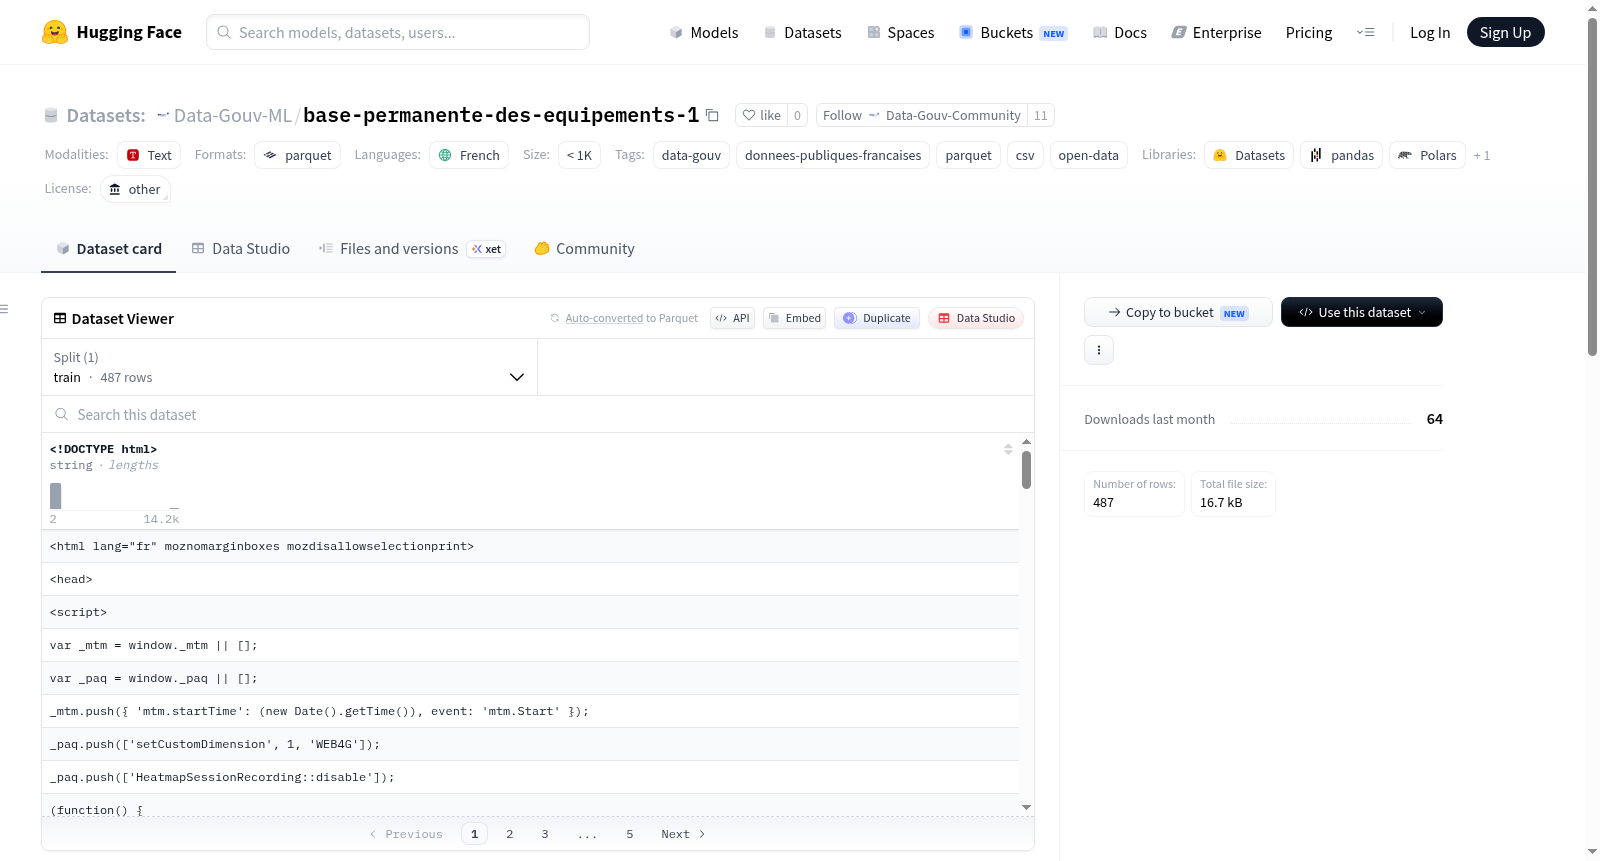Open the Enterprise nav item
The width and height of the screenshot is (1600, 861).
click(1216, 32)
